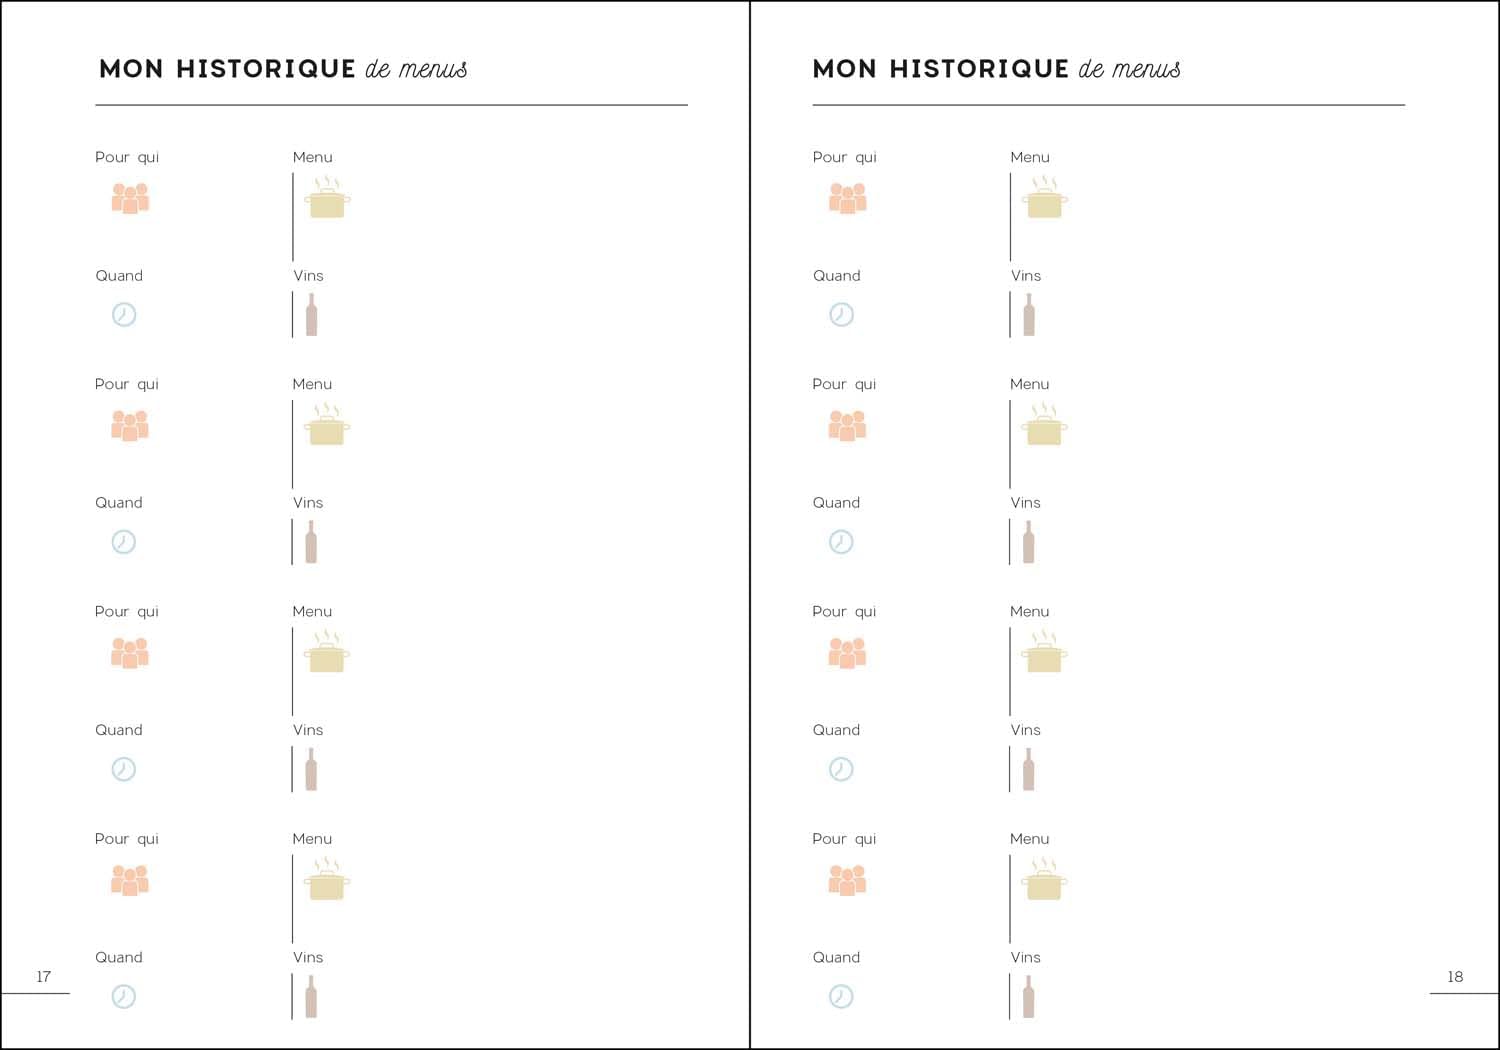Click the first wine bottle icon on page 17
The image size is (1500, 1050).
312,315
